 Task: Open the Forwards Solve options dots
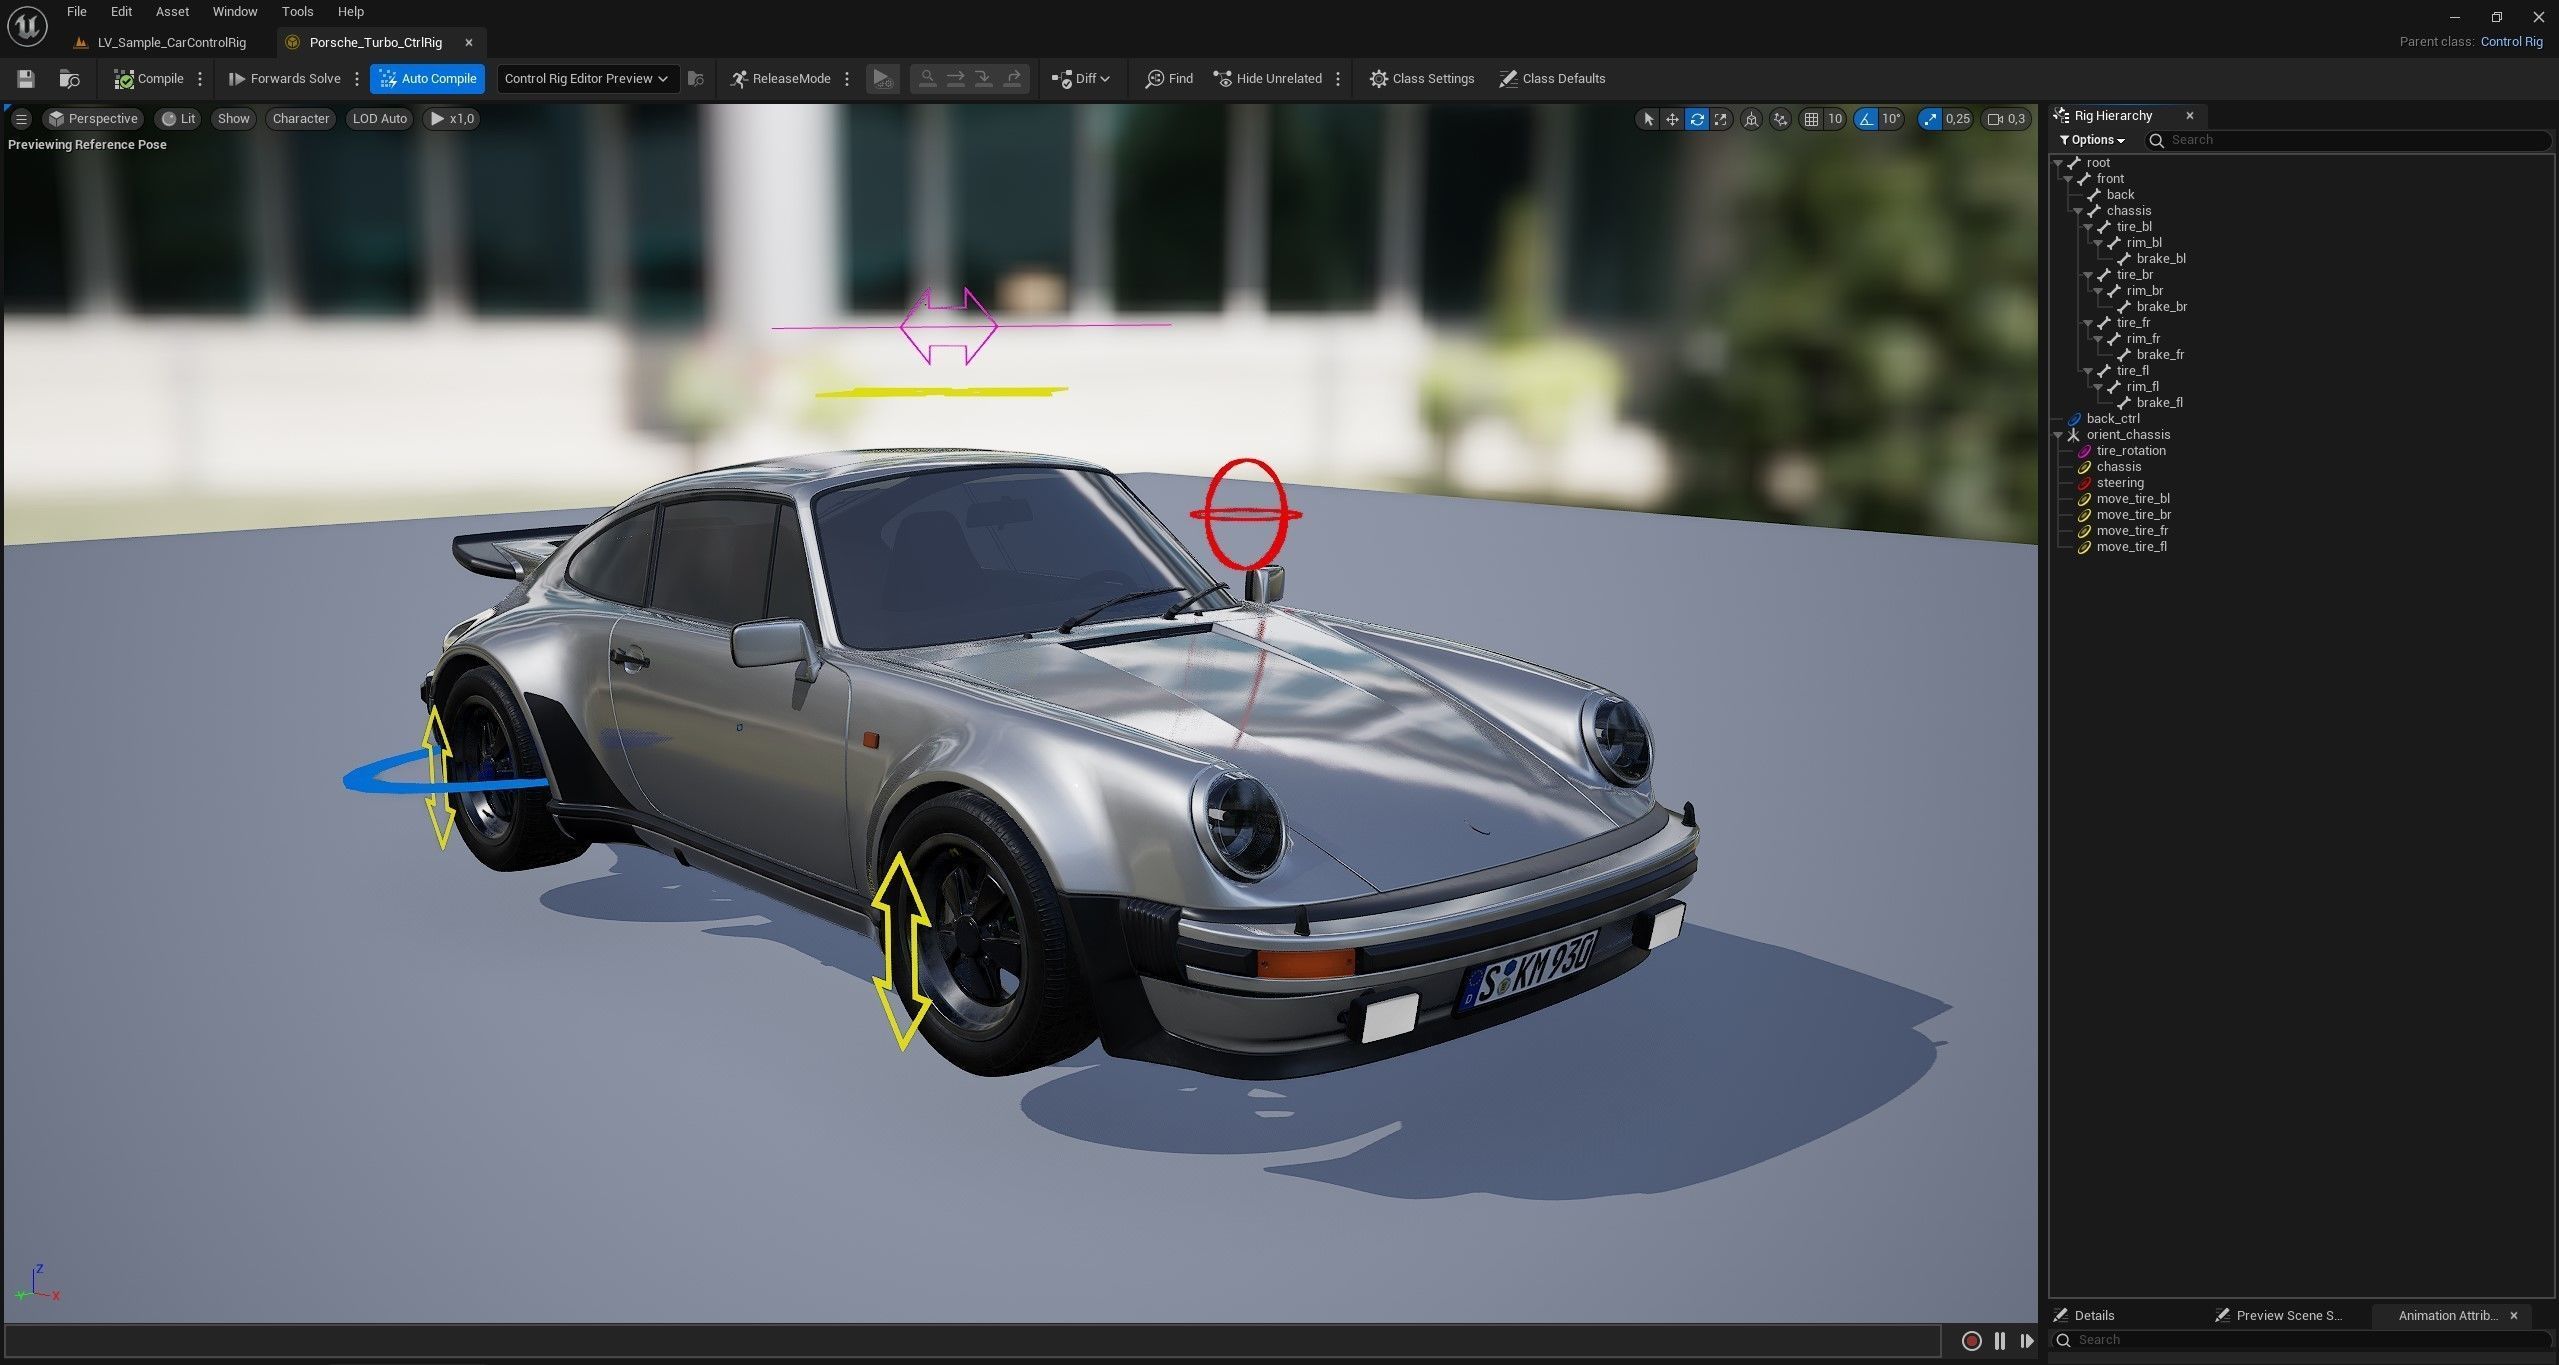tap(357, 79)
